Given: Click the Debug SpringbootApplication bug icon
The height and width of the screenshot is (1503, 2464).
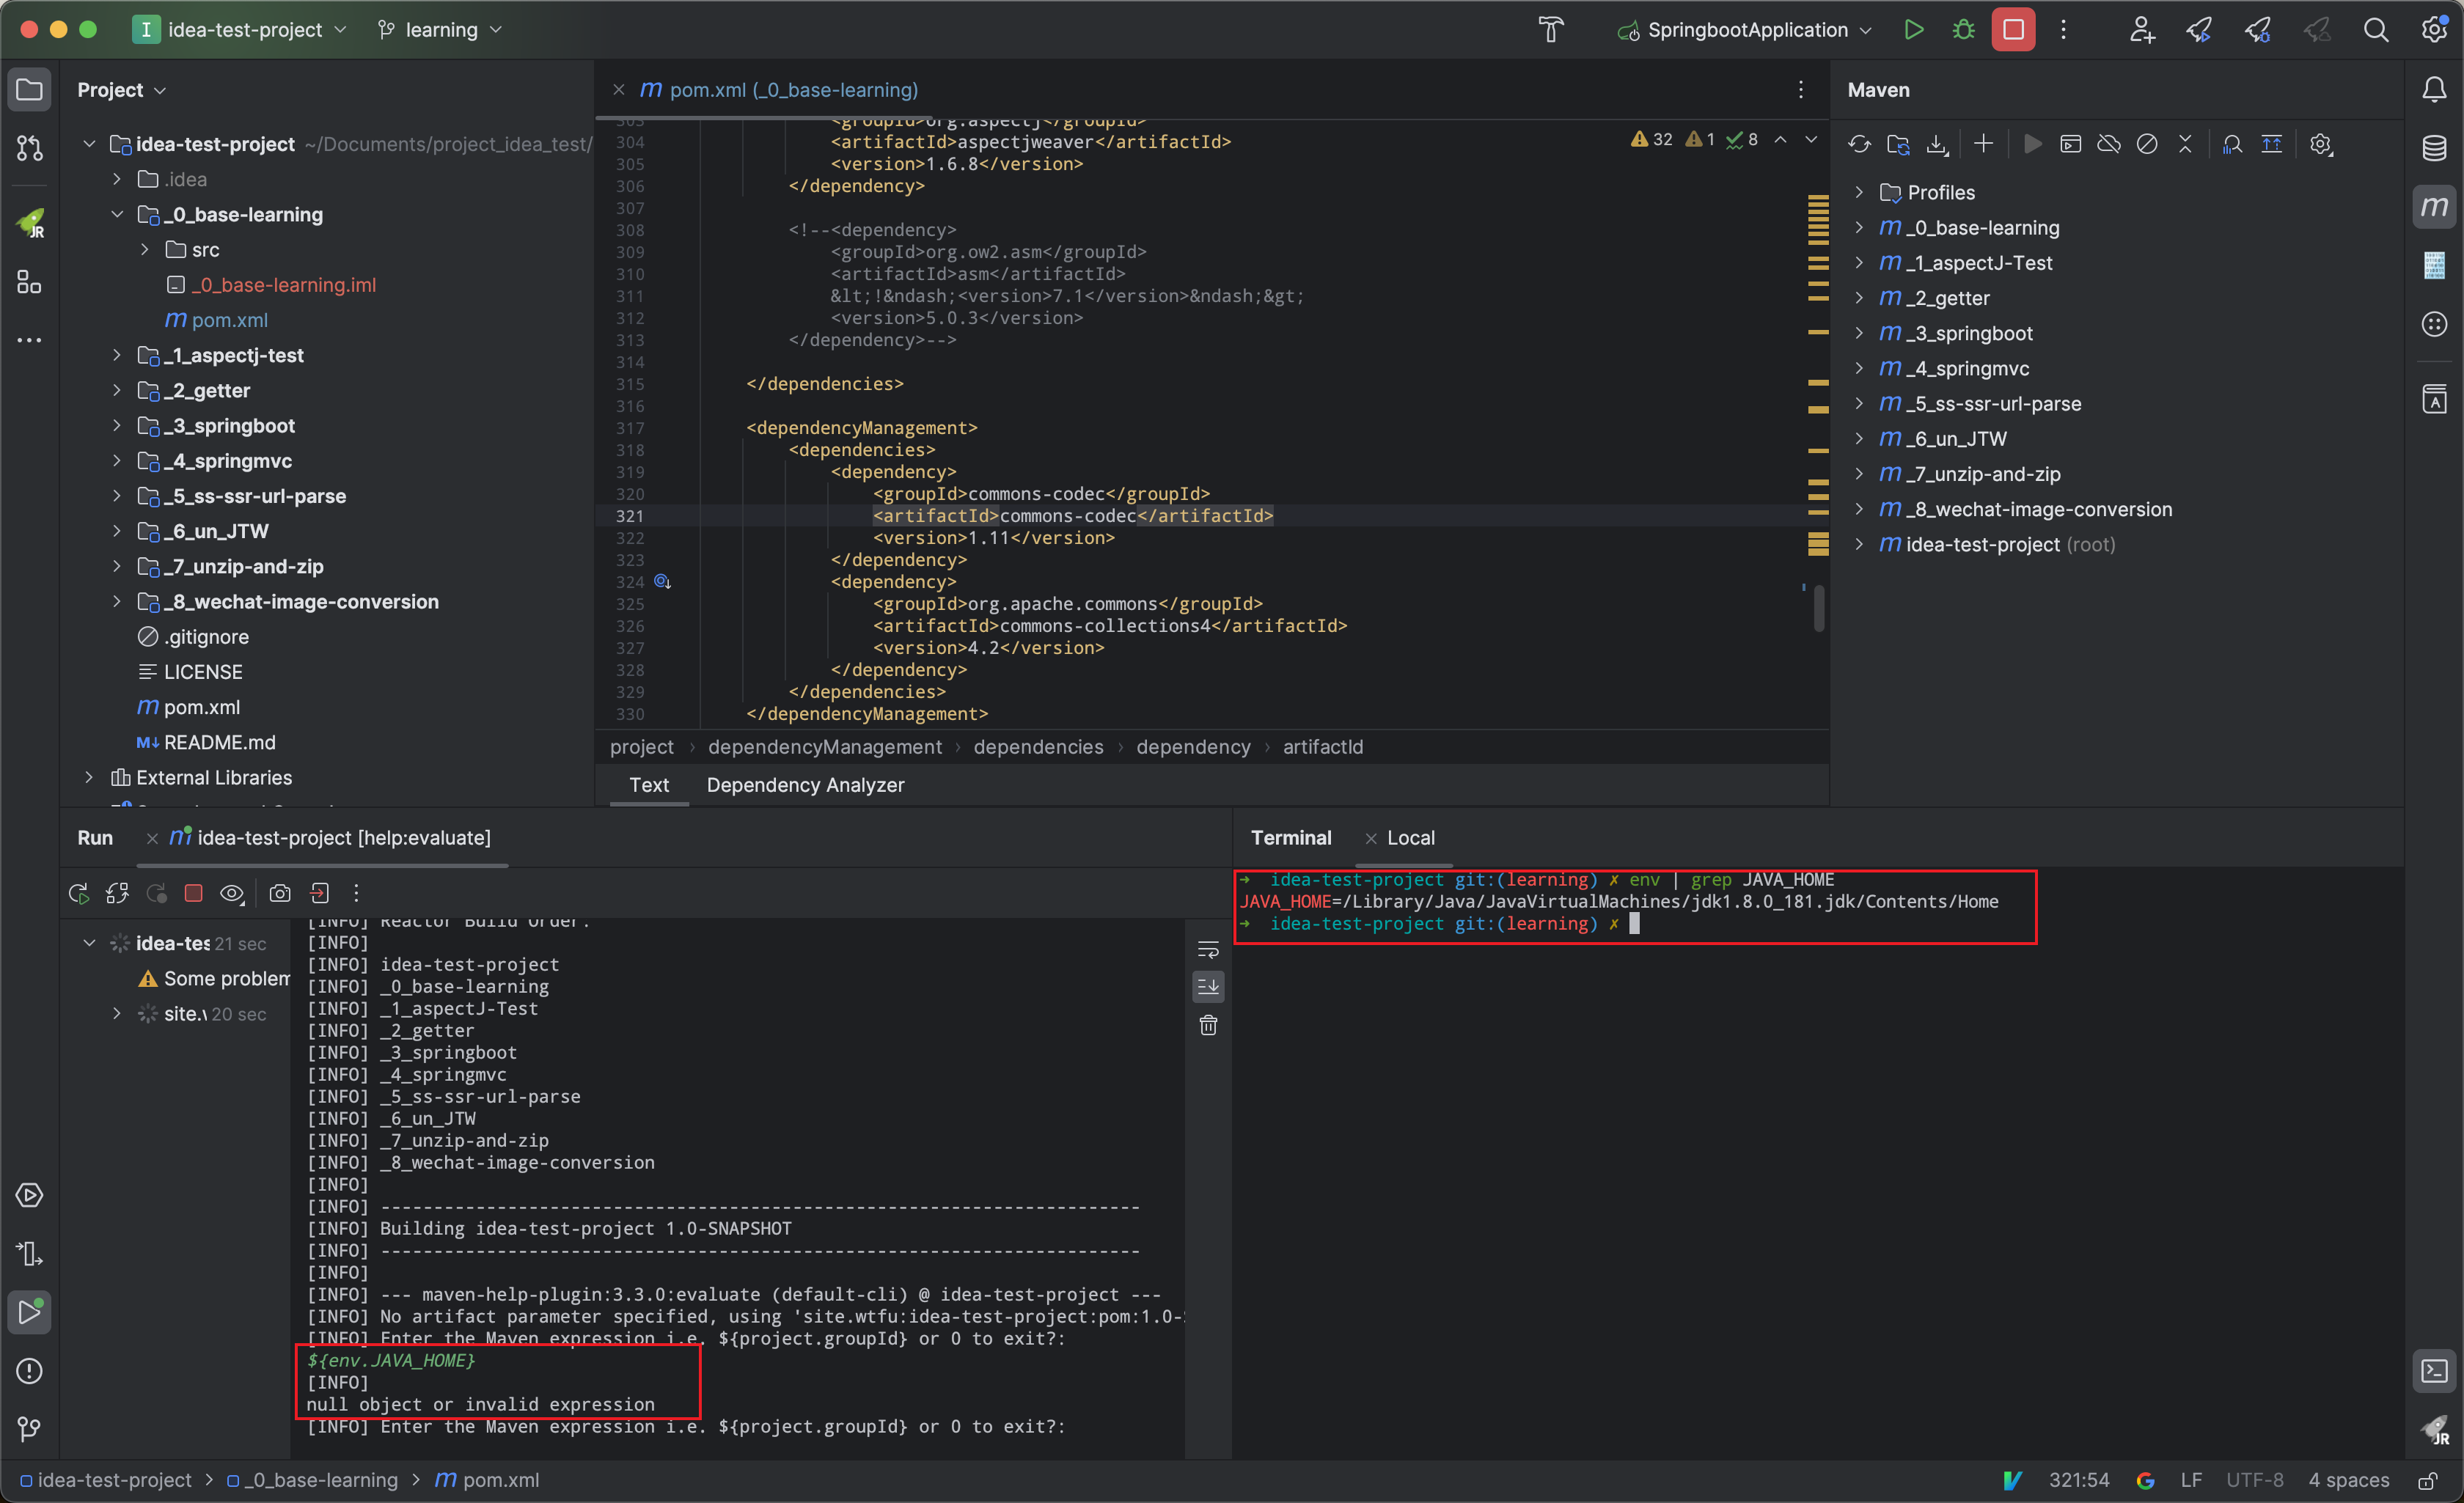Looking at the screenshot, I should click(1963, 30).
